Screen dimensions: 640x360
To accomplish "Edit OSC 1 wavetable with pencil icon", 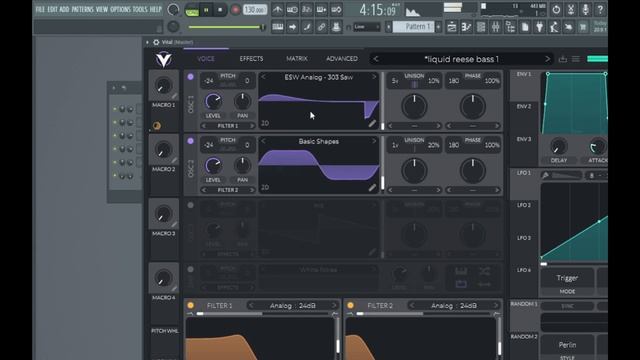I will 372,123.
